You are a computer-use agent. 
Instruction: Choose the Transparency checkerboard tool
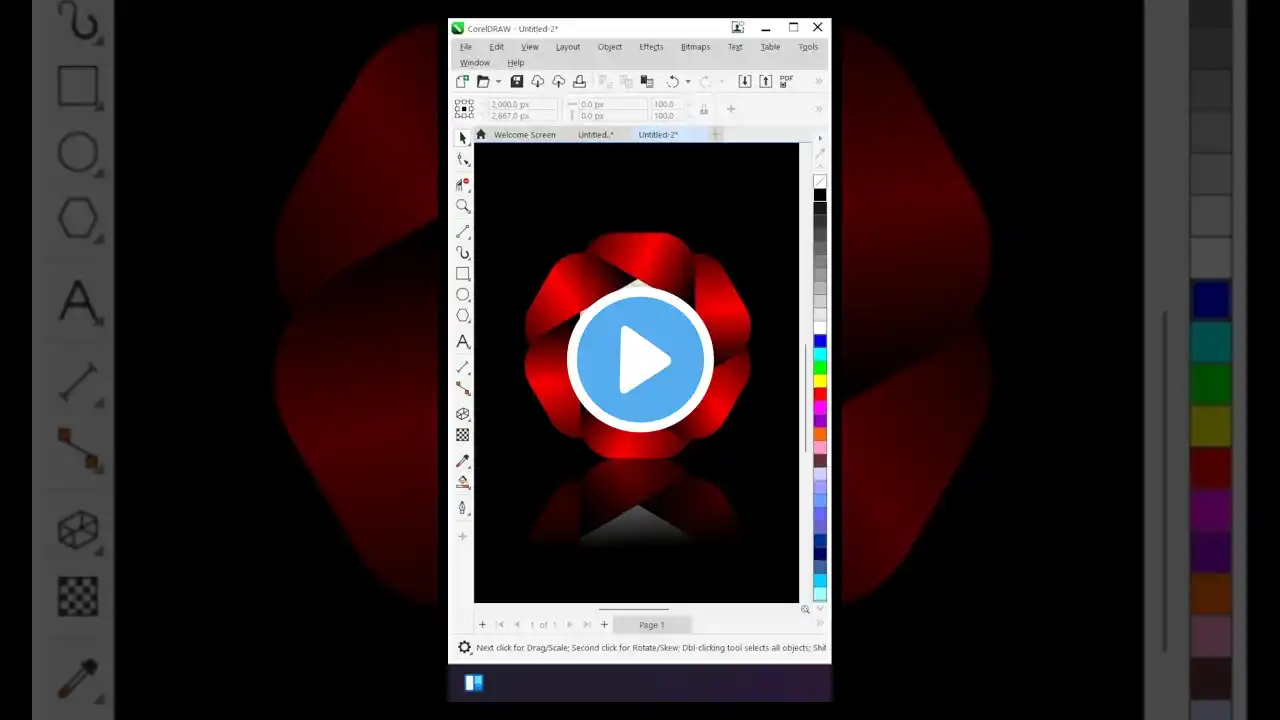point(463,435)
